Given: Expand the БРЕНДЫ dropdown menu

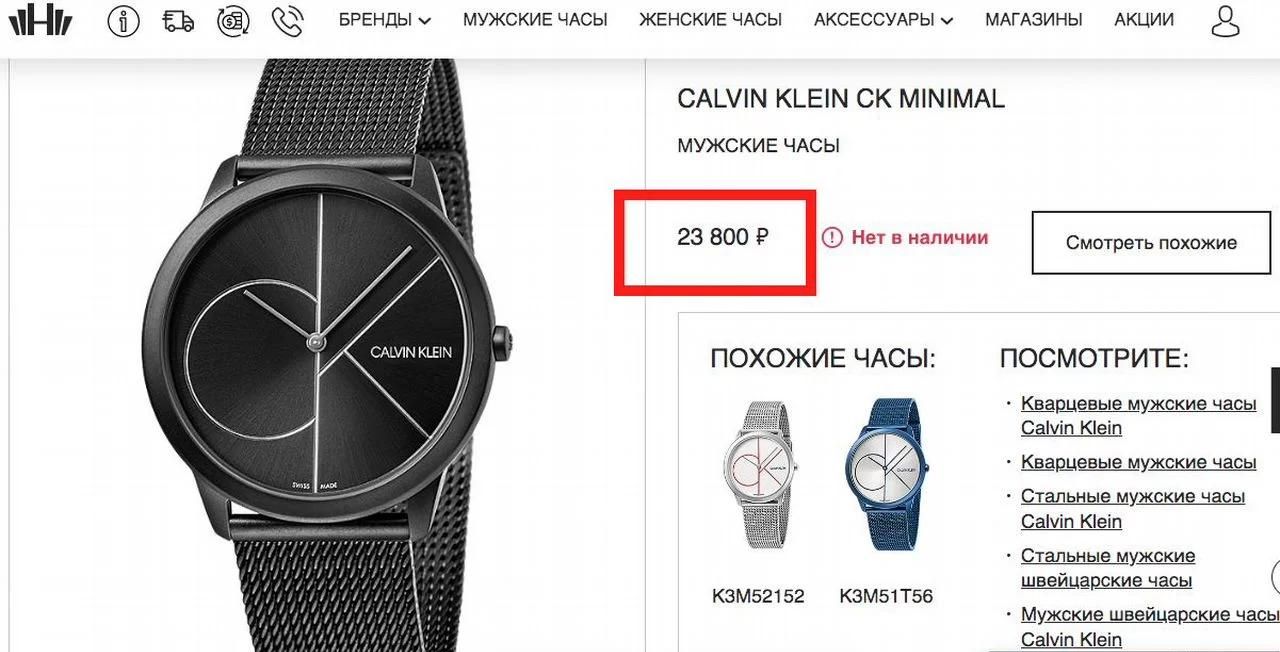Looking at the screenshot, I should click(x=385, y=20).
